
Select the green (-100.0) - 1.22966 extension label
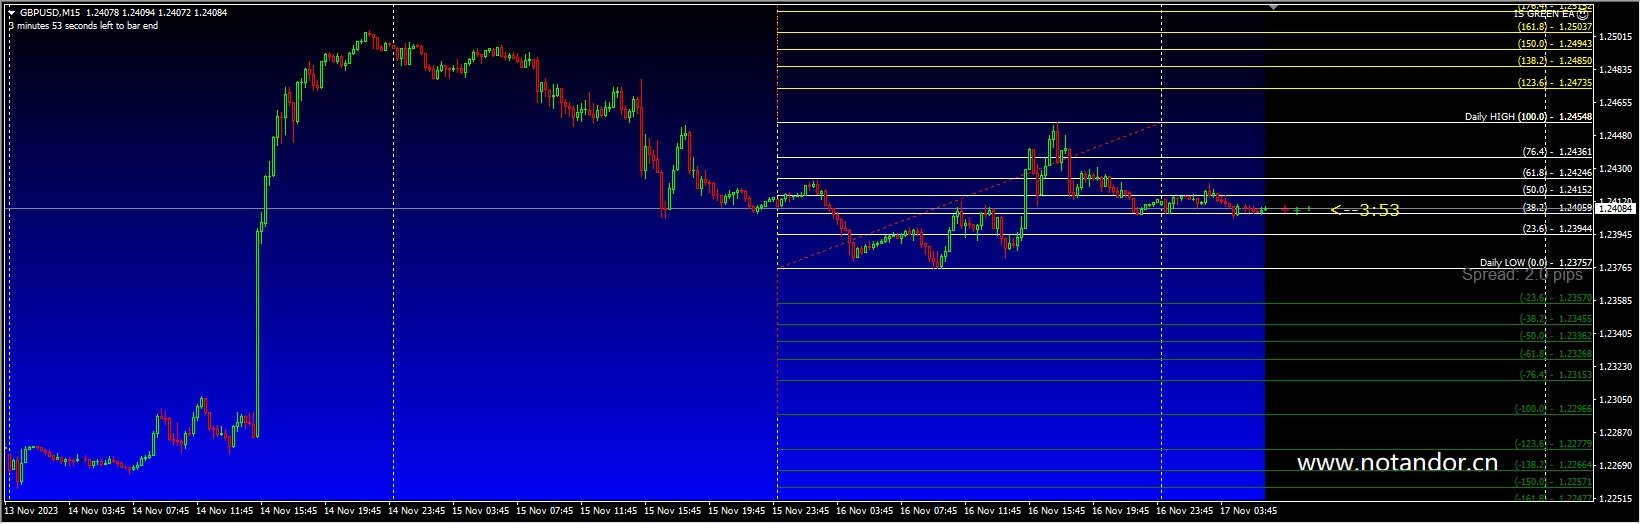click(x=1553, y=409)
